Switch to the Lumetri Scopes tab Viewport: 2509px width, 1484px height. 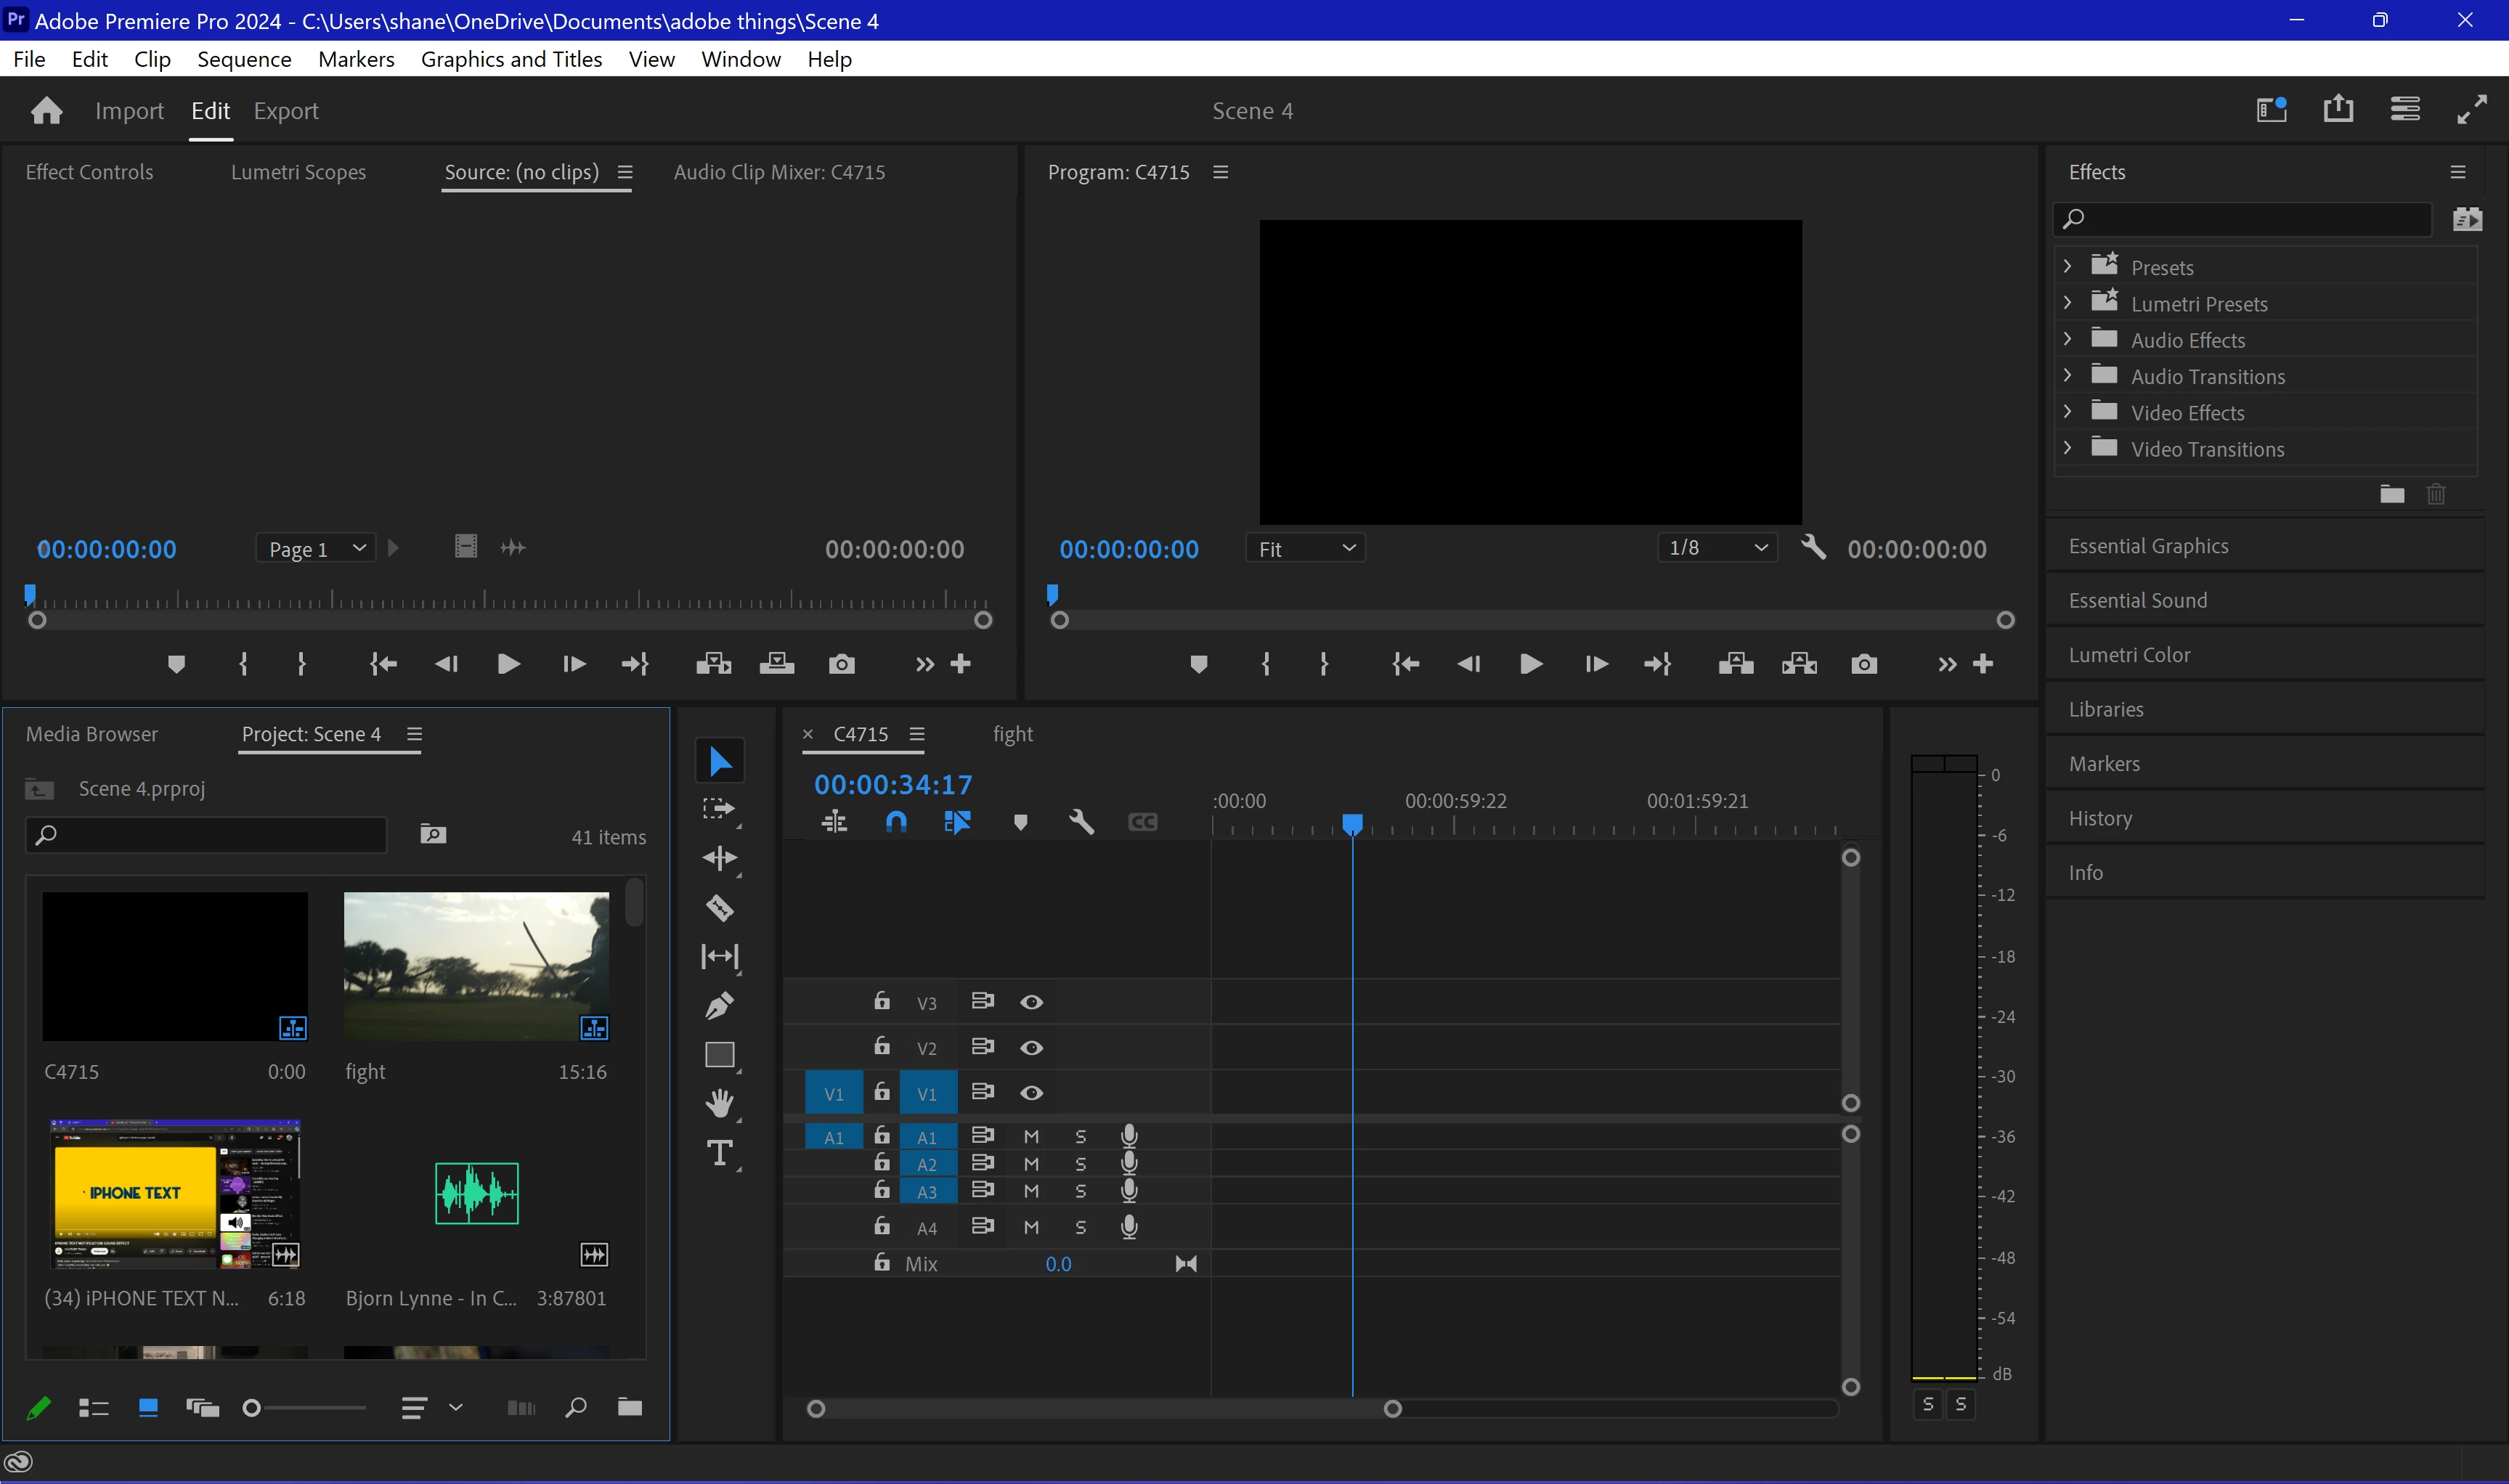pos(298,172)
